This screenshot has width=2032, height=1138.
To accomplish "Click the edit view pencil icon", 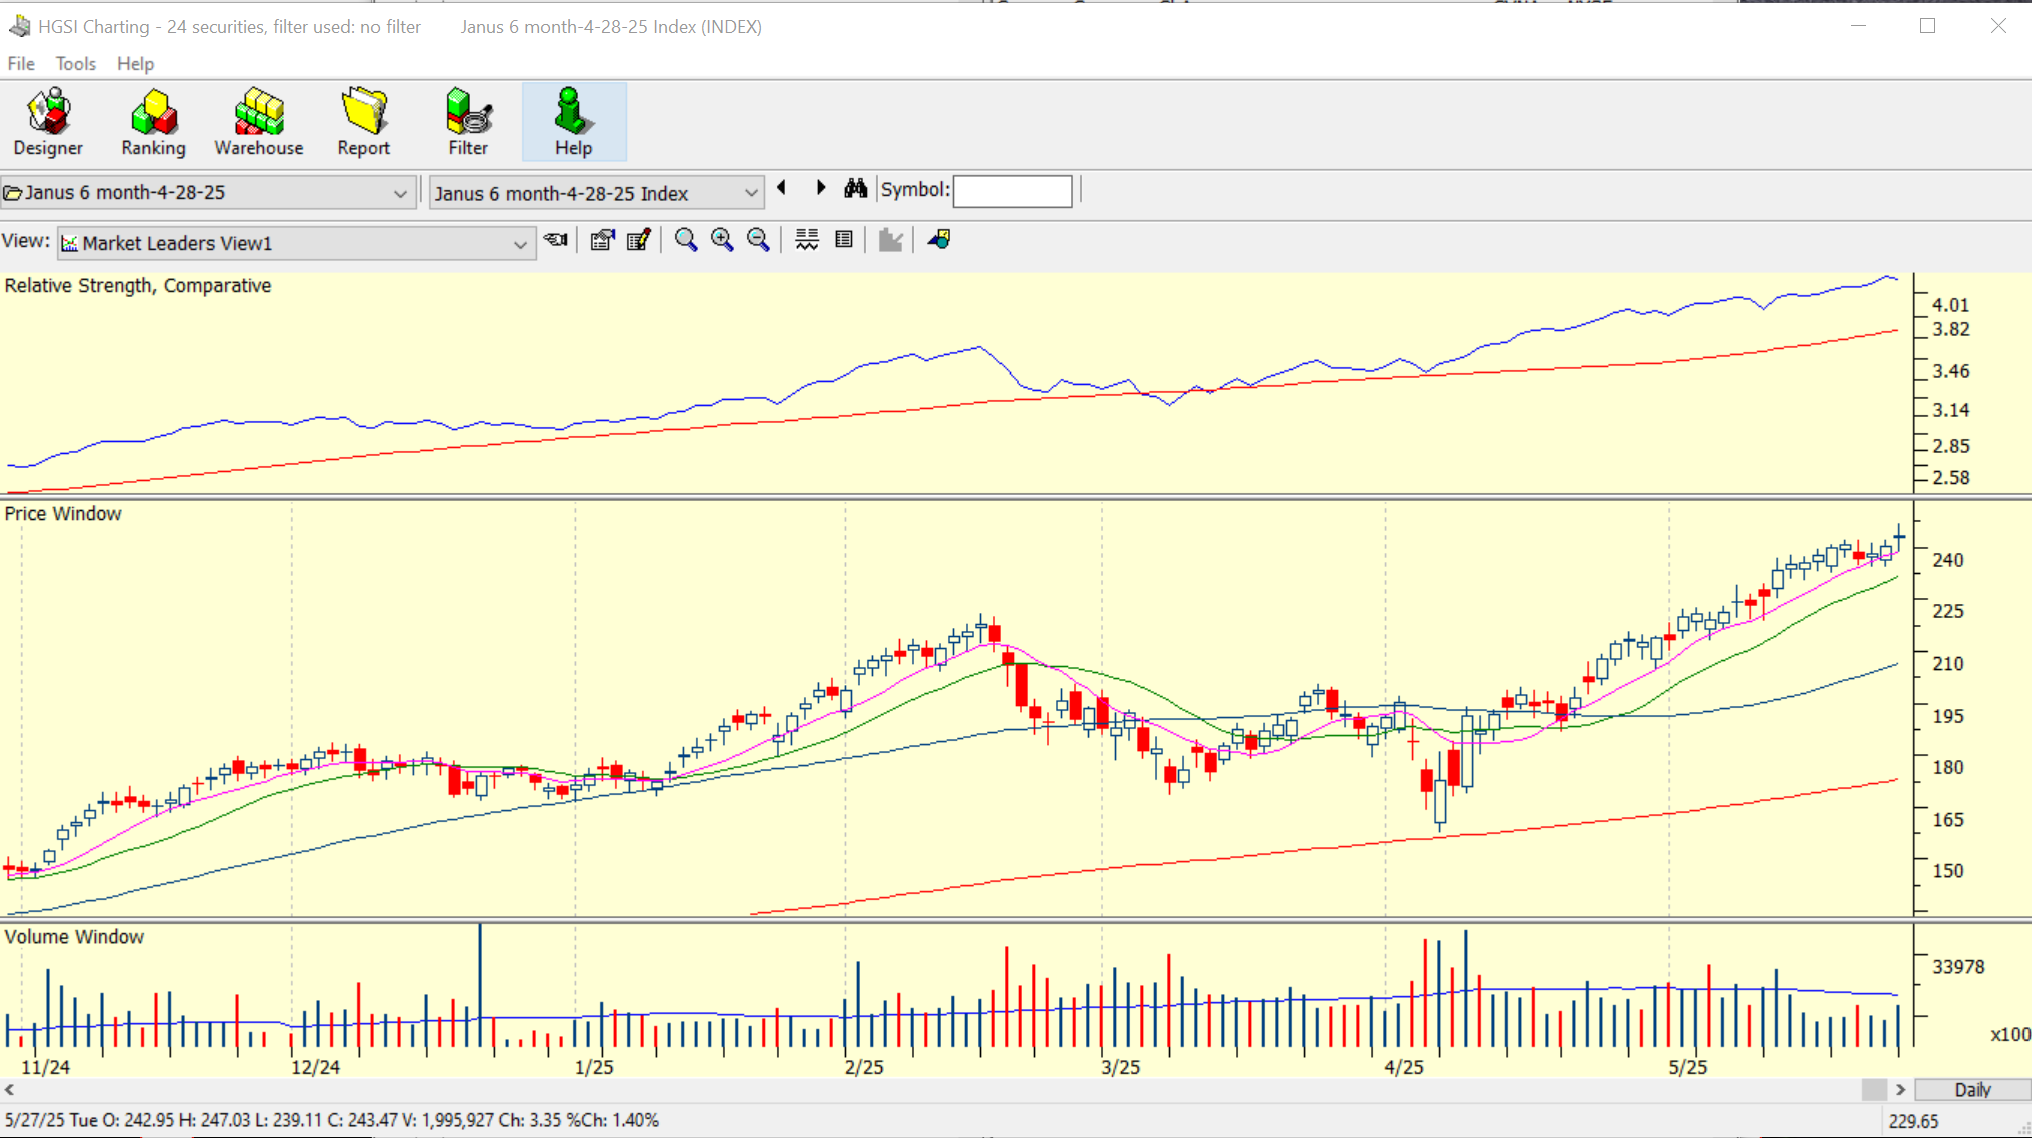I will (638, 240).
